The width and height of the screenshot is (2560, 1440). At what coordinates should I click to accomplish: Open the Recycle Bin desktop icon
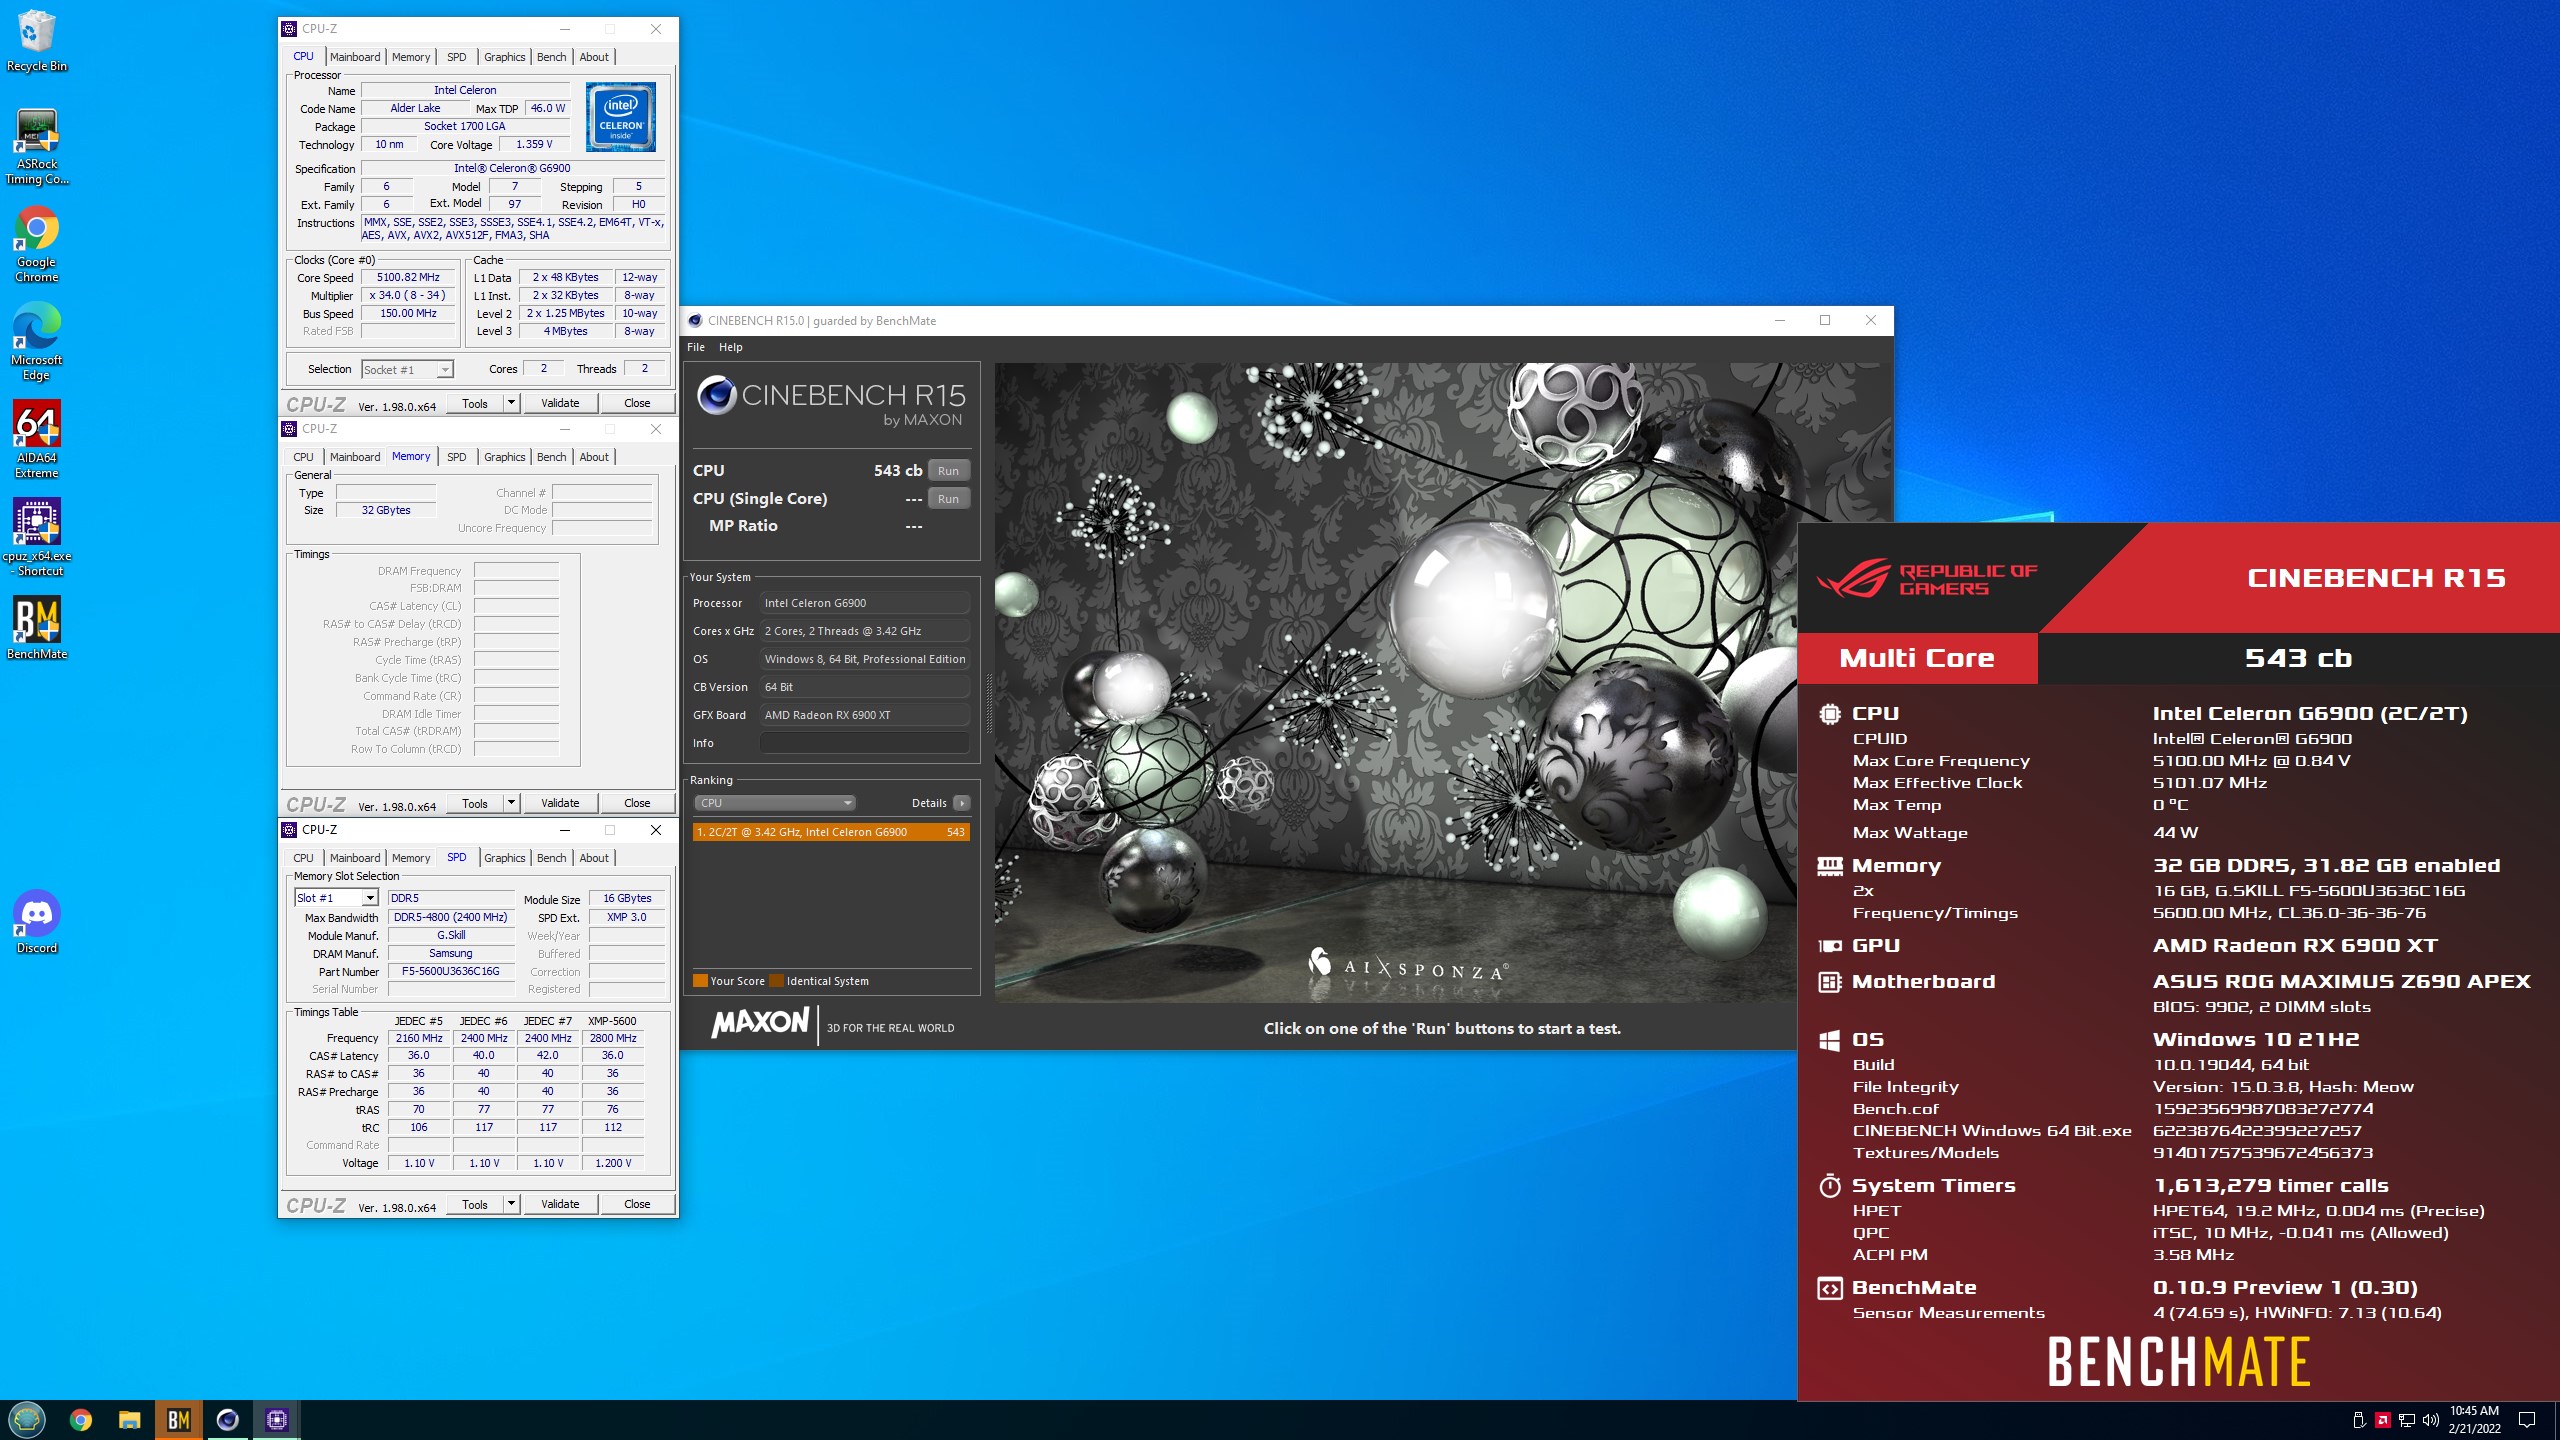36,42
